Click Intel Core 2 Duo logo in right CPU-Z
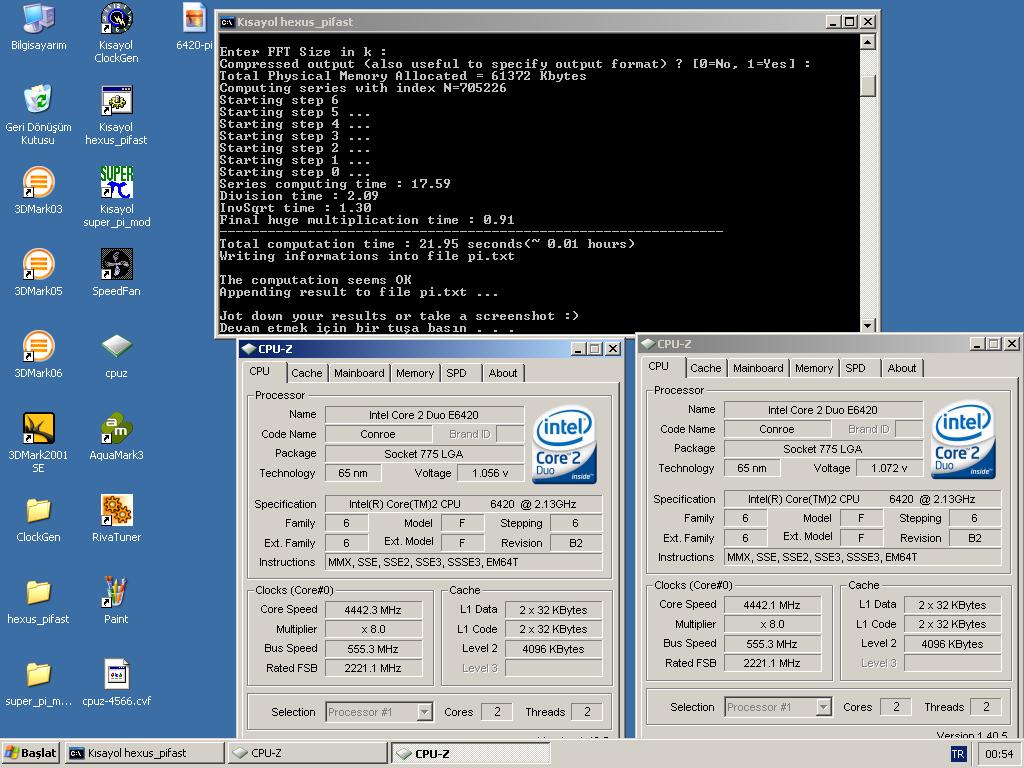Viewport: 1024px width, 768px height. 963,439
